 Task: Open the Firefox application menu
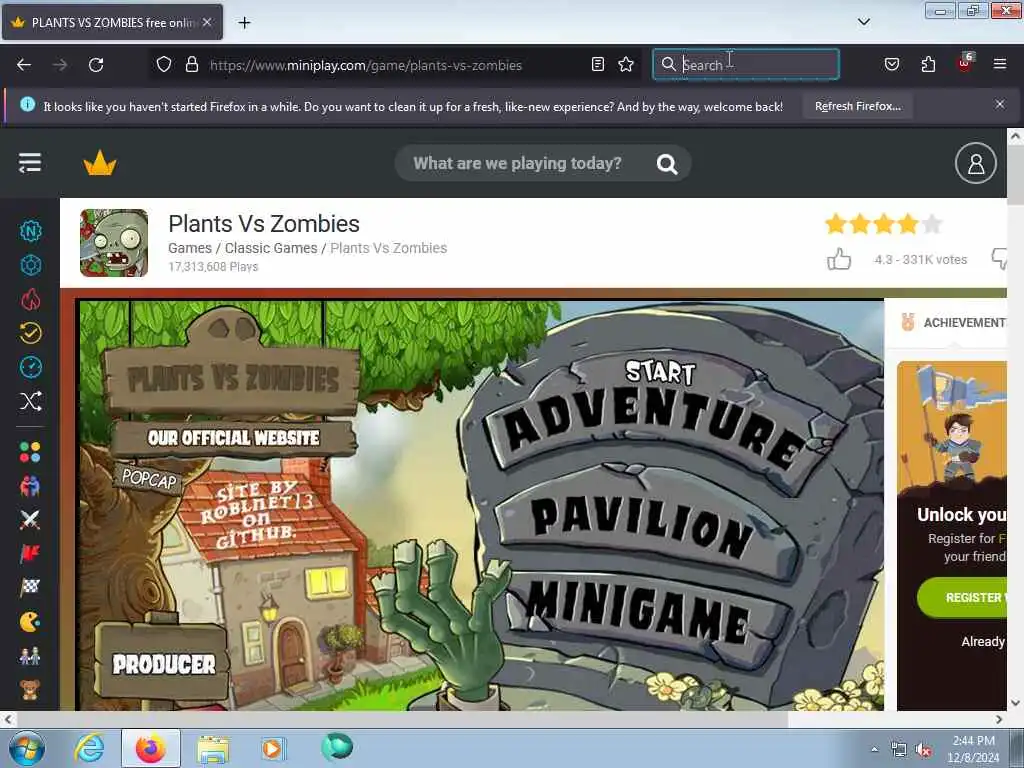click(x=1000, y=65)
